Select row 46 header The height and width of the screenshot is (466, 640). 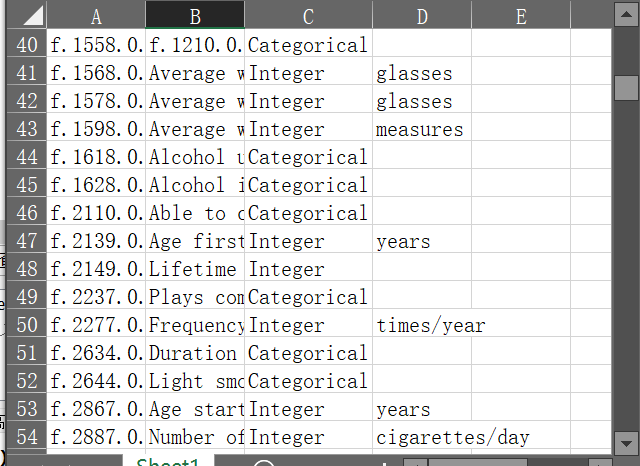tap(27, 213)
